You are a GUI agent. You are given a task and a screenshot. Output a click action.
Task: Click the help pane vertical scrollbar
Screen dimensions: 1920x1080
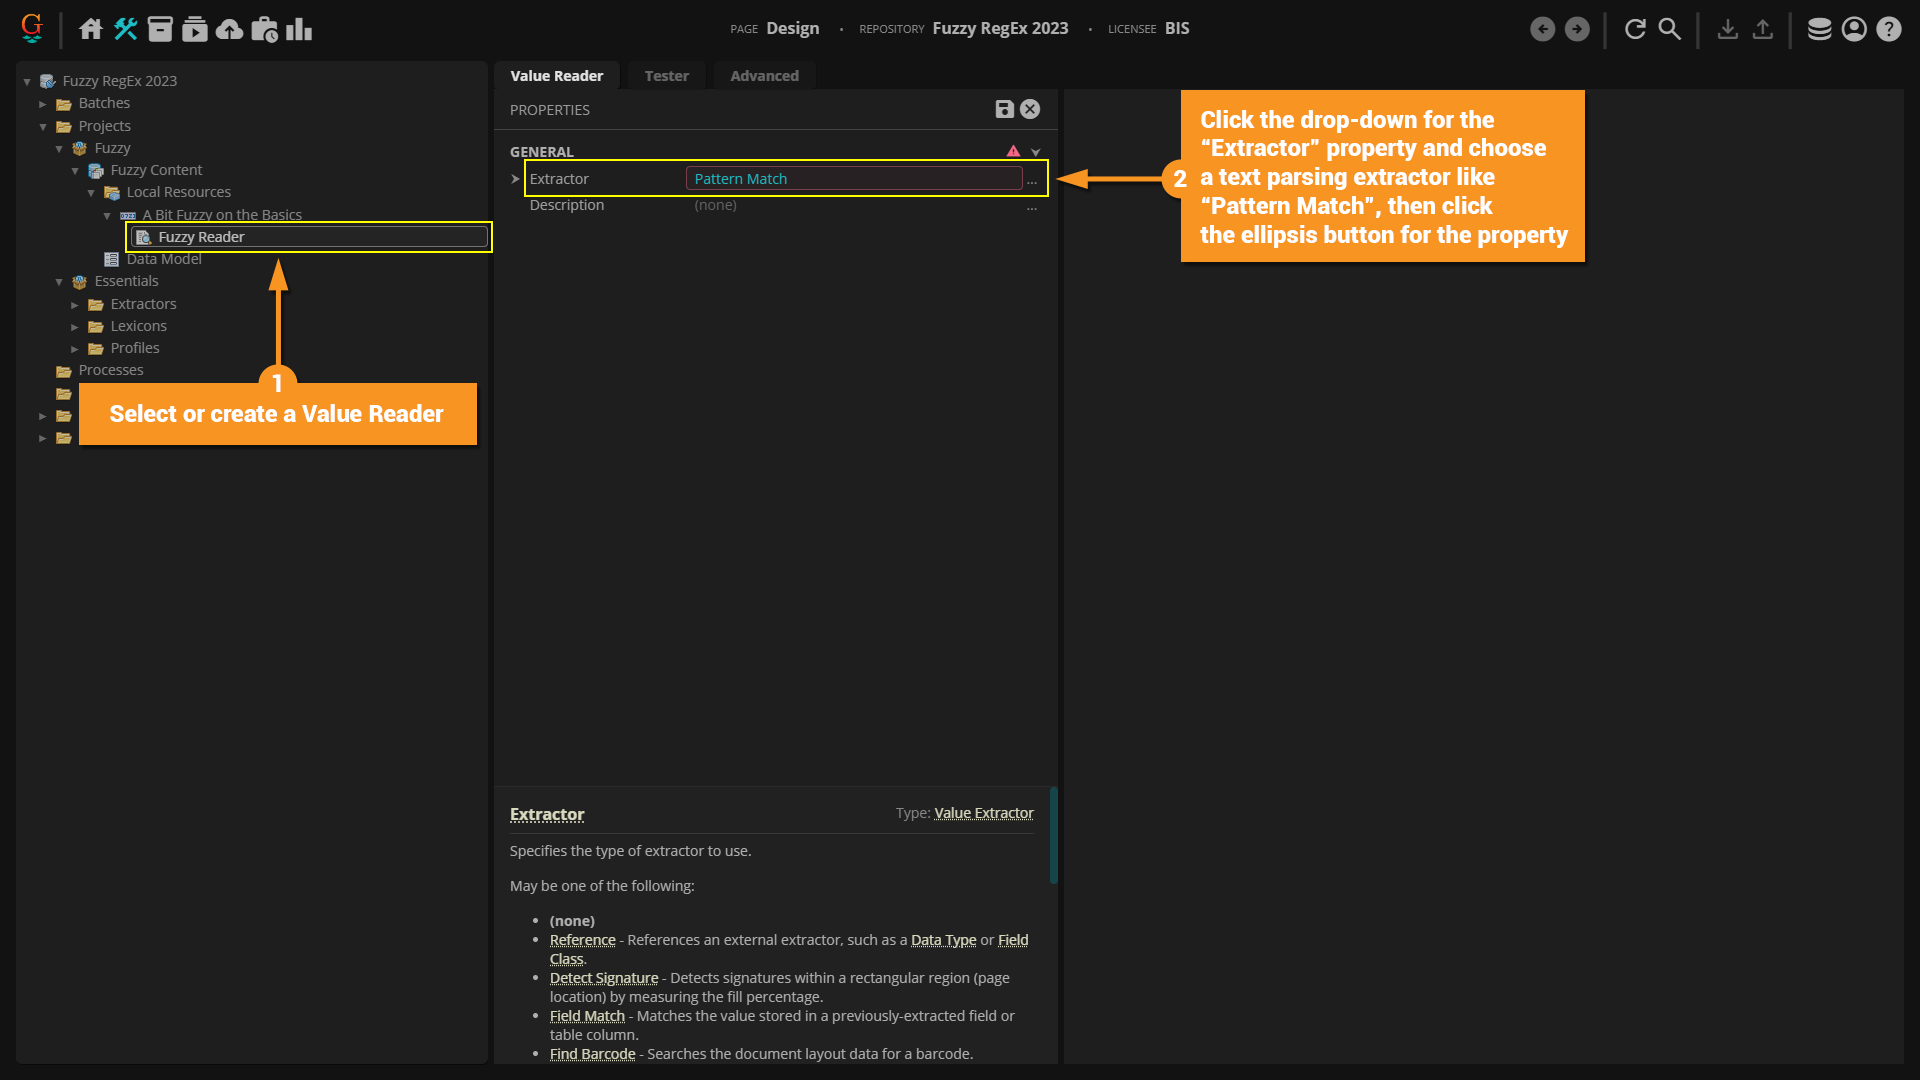(x=1053, y=835)
